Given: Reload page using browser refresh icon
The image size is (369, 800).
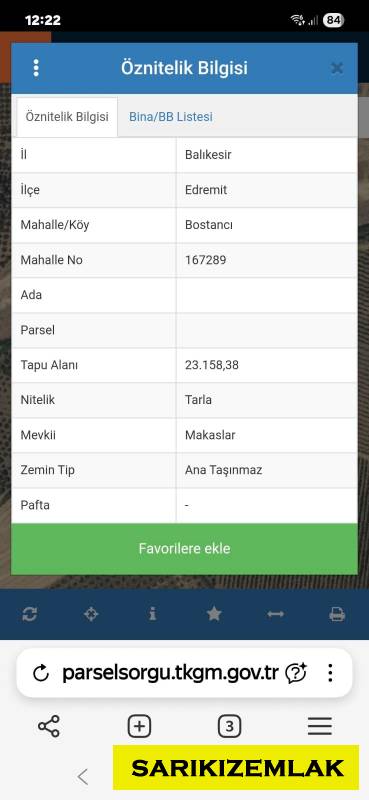Looking at the screenshot, I should coord(41,673).
